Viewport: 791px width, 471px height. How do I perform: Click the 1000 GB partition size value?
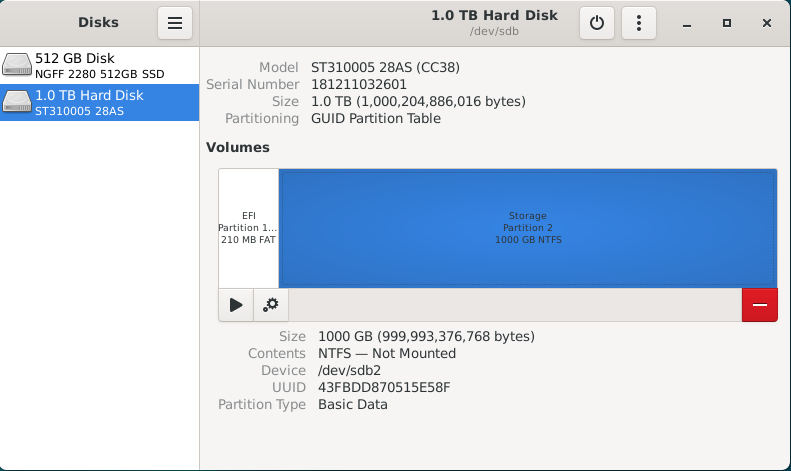(426, 336)
